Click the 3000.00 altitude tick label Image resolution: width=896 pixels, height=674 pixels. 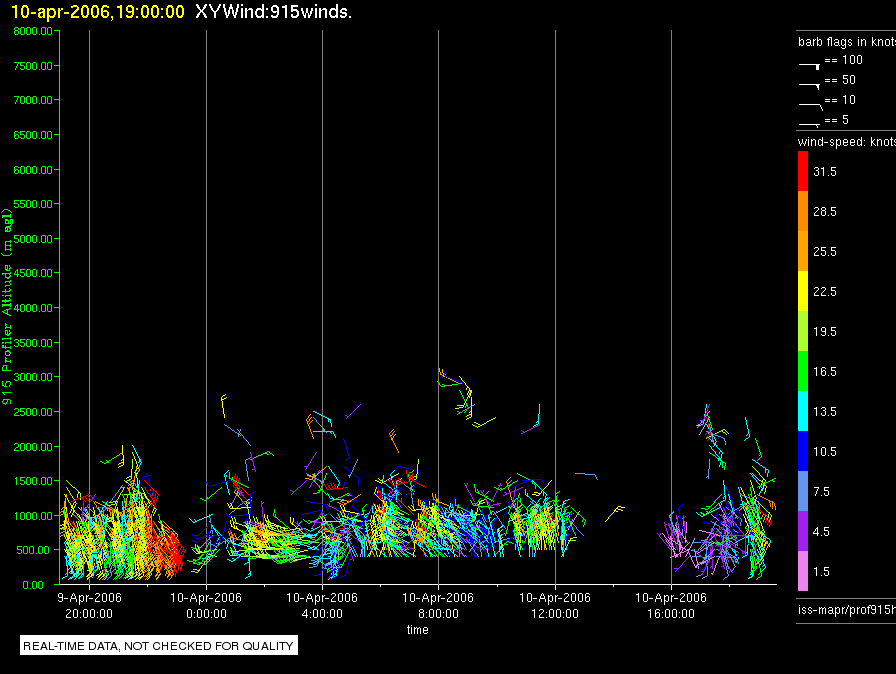pyautogui.click(x=33, y=377)
